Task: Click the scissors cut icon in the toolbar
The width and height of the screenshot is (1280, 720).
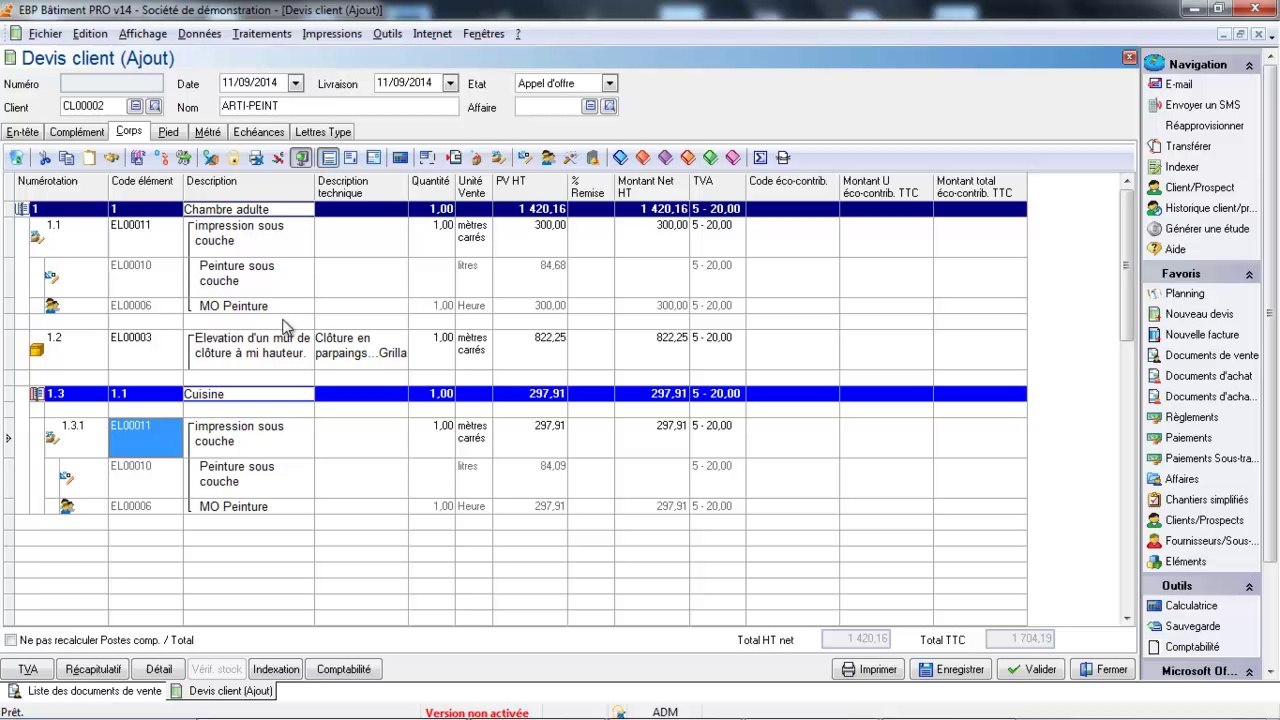Action: click(x=44, y=158)
